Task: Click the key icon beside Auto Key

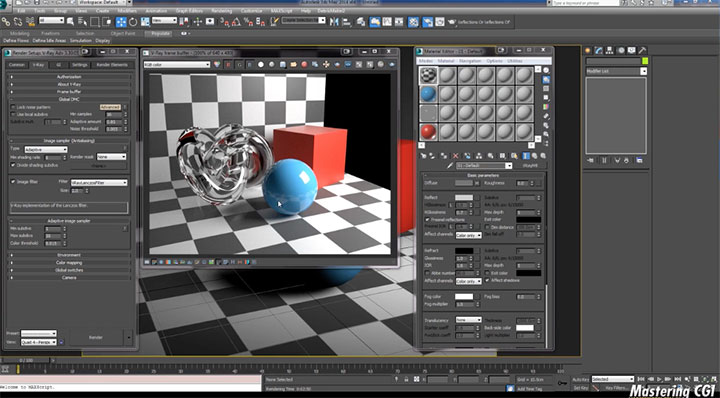Action: coord(562,382)
